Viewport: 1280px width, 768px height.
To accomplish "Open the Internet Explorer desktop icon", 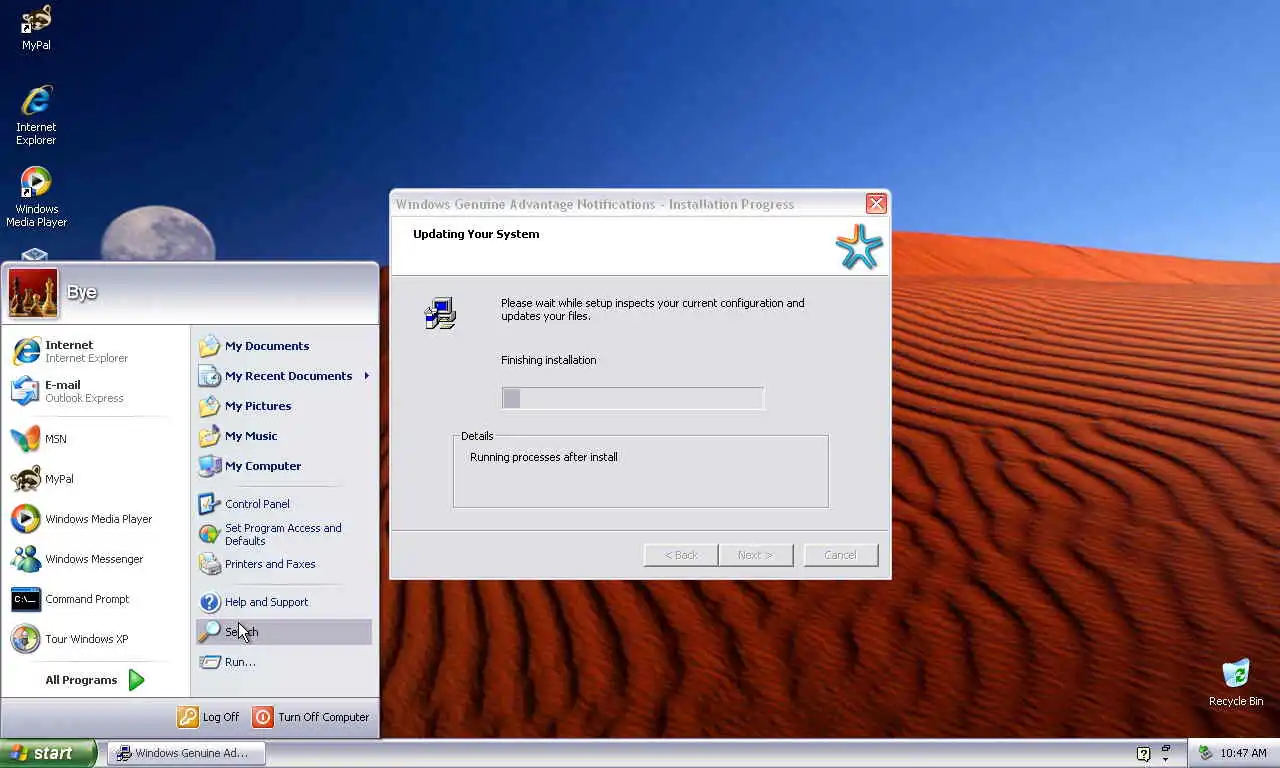I will (36, 115).
